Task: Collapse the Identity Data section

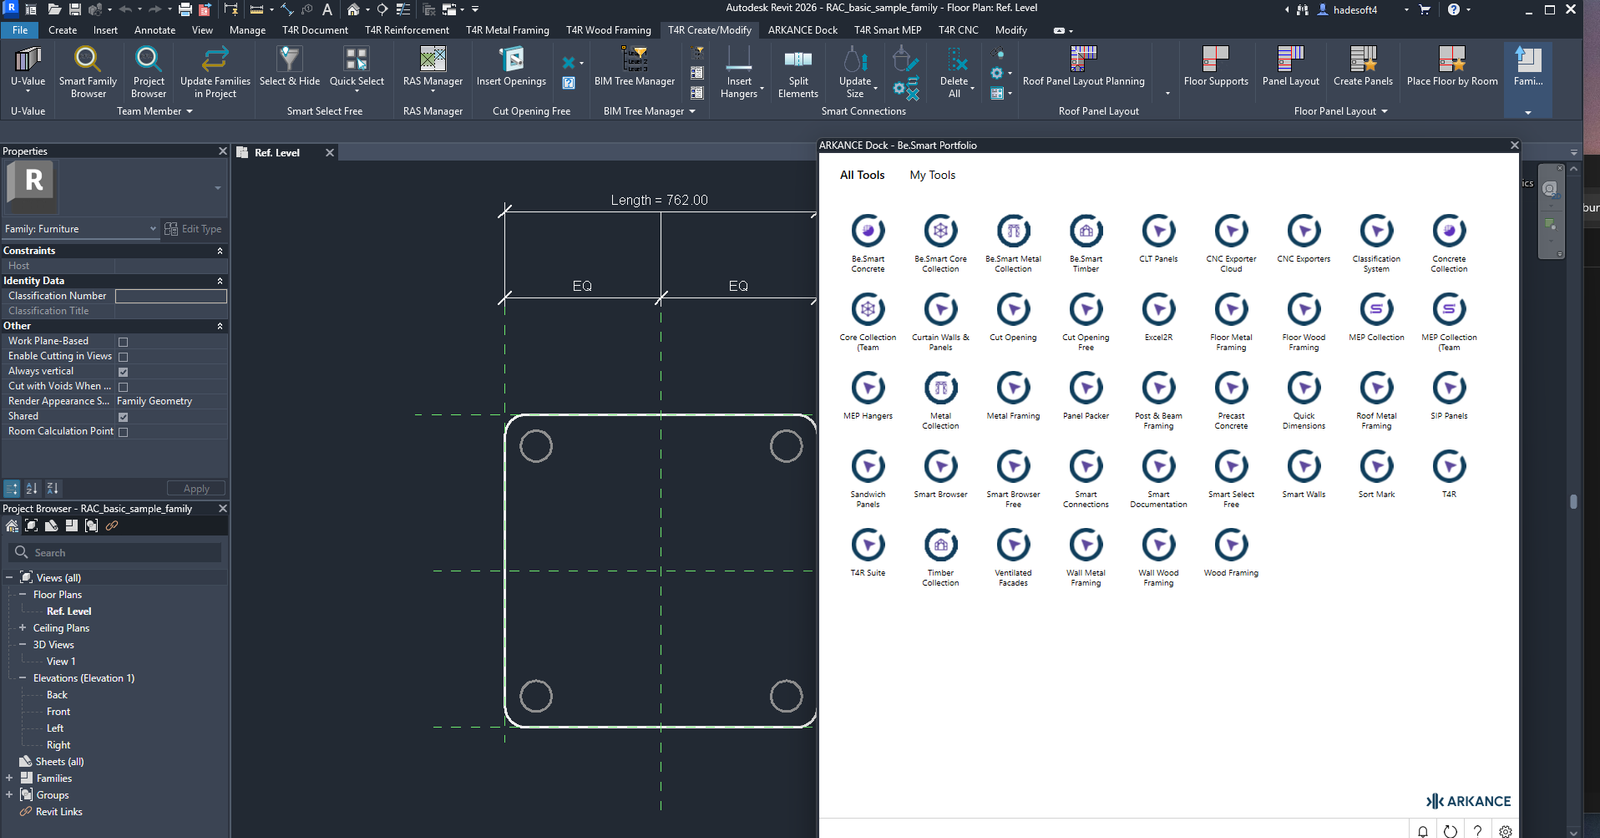Action: (x=220, y=281)
